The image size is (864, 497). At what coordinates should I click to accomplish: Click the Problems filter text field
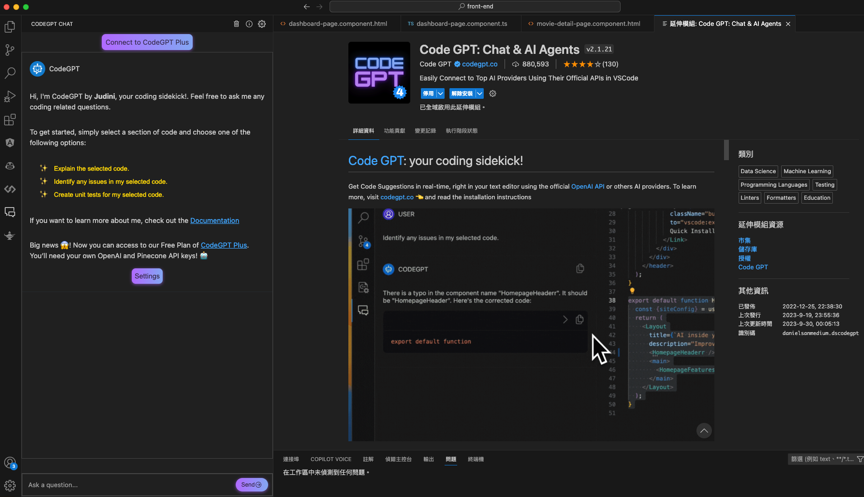[821, 459]
